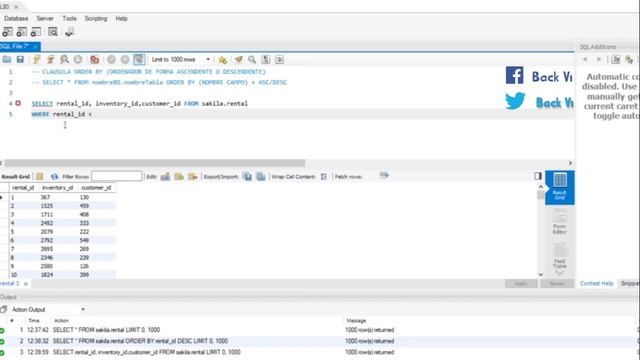Select the SQL File 7 tab
This screenshot has width=640, height=360.
pyautogui.click(x=15, y=47)
